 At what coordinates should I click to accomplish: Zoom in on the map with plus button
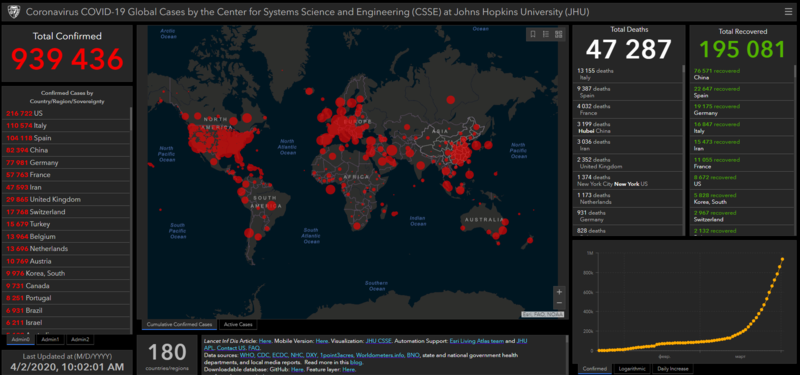point(559,292)
